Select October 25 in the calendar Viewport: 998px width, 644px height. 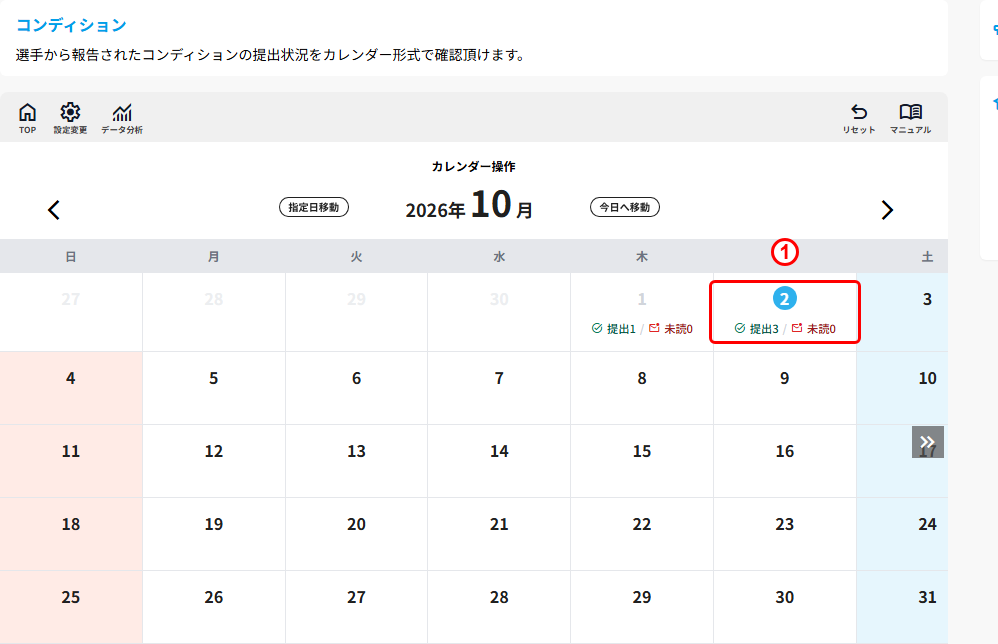pos(71,598)
